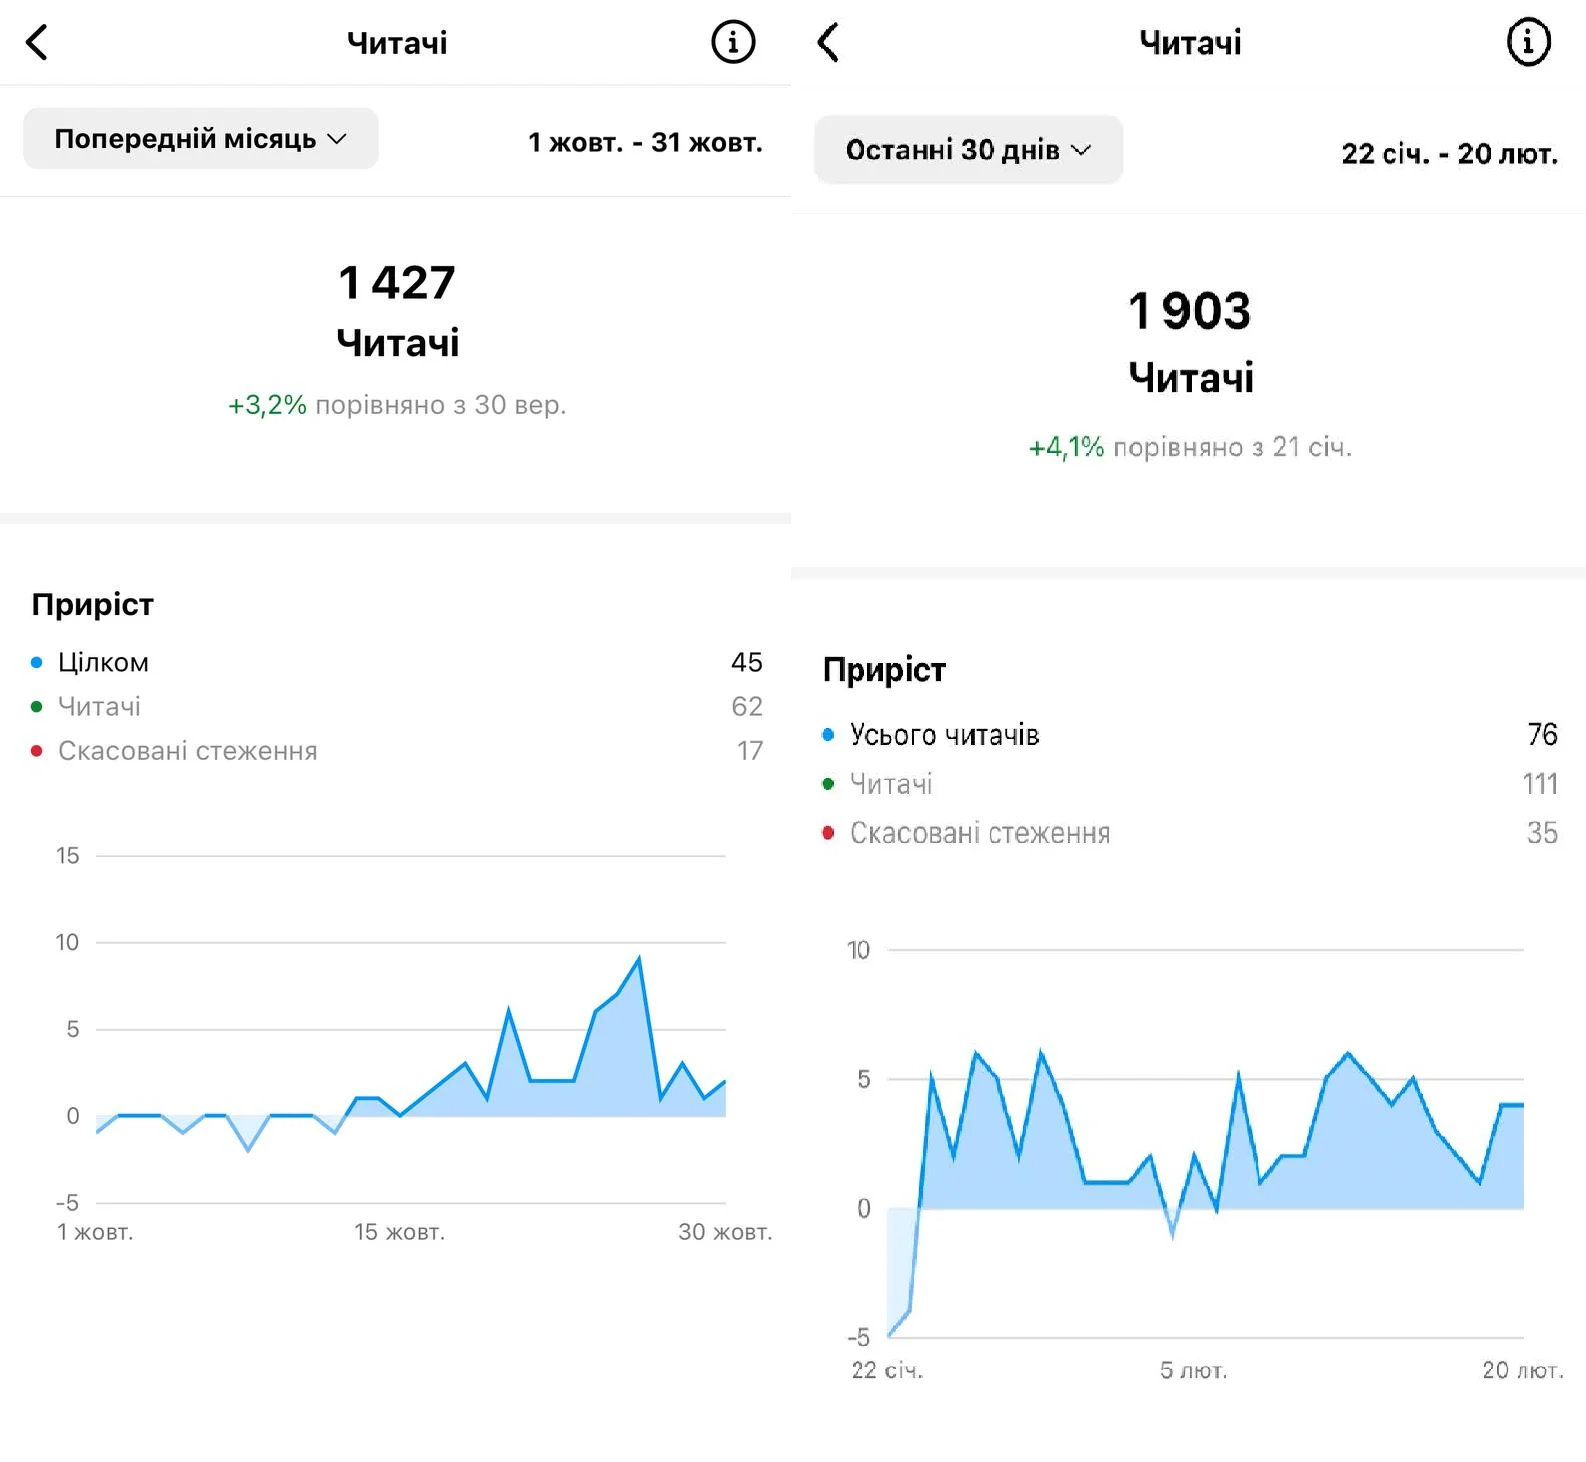The image size is (1586, 1462).
Task: Select the date range 22 січ. - 20 лют.
Action: [x=1449, y=154]
